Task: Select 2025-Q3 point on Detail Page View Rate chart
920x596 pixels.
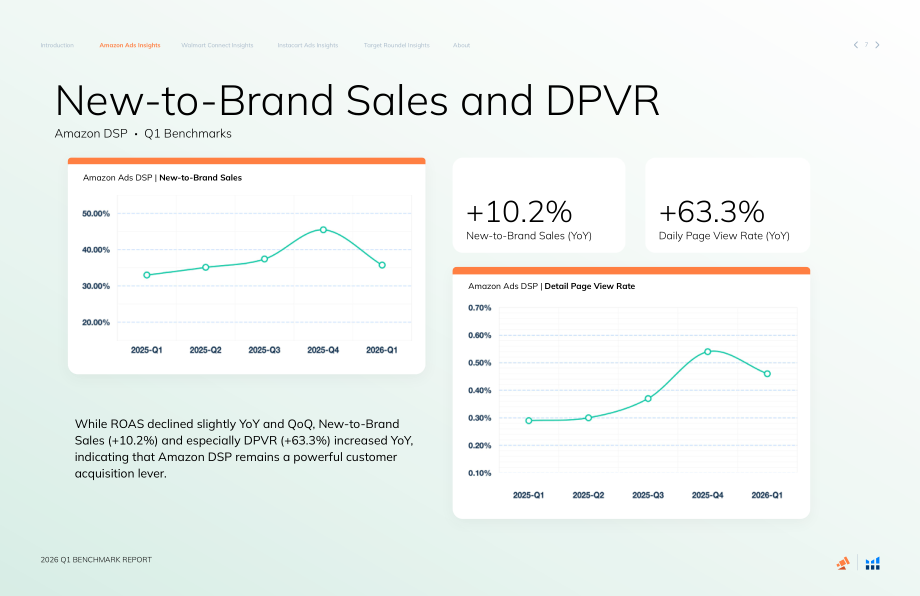Action: pyautogui.click(x=648, y=398)
